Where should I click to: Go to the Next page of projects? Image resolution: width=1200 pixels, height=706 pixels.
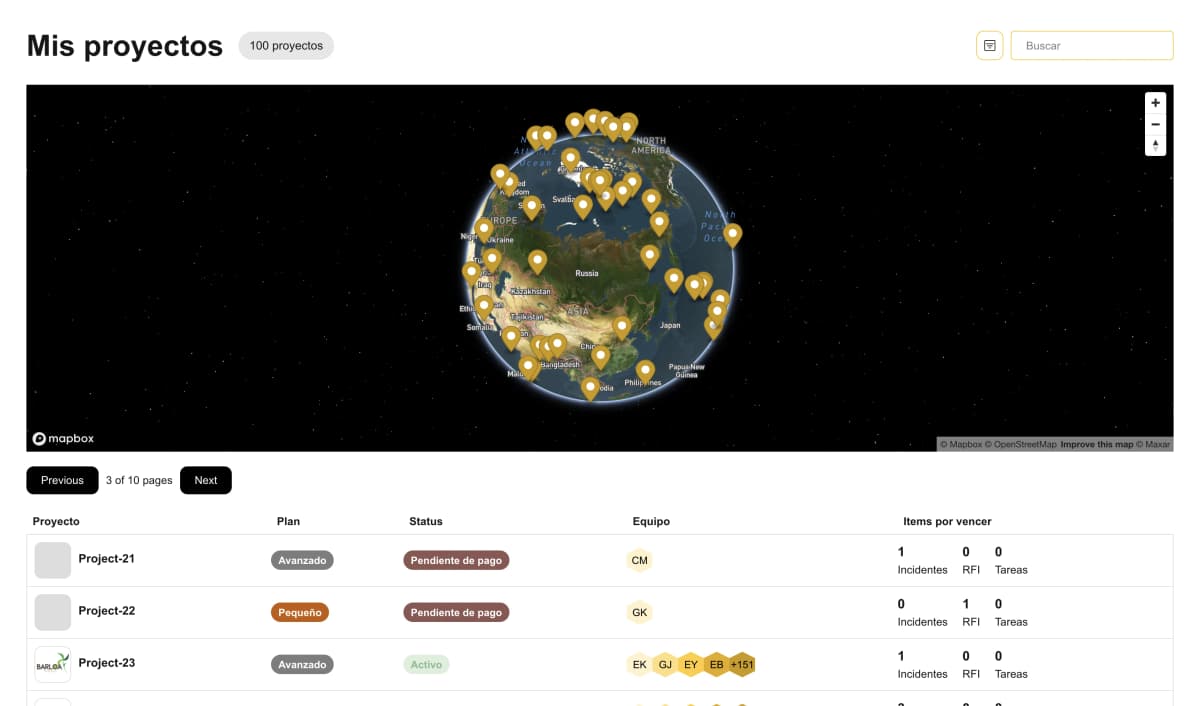coord(205,480)
